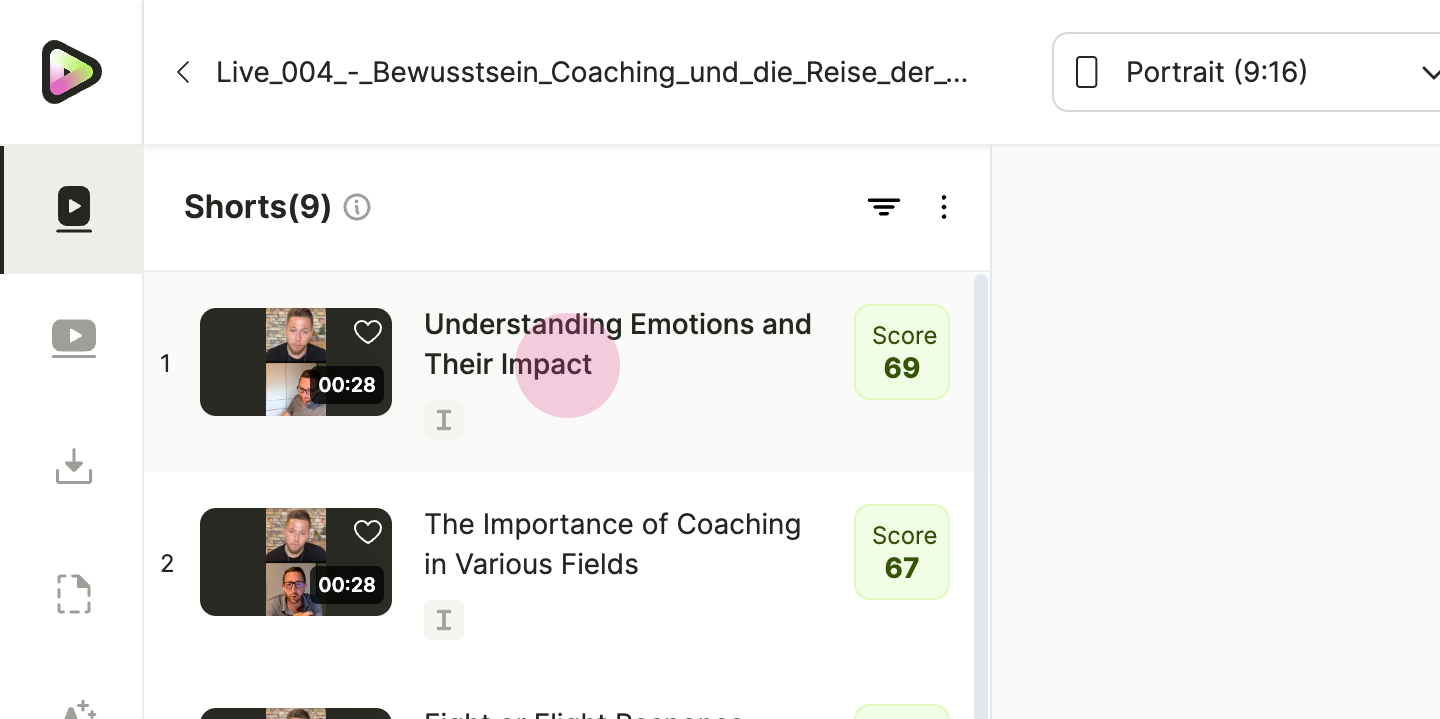
Task: Open the three-dot more options menu
Action: [944, 207]
